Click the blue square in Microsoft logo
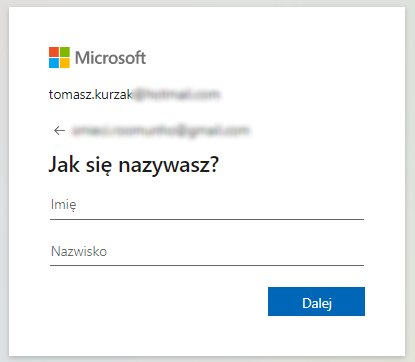The width and height of the screenshot is (415, 362). click(54, 63)
